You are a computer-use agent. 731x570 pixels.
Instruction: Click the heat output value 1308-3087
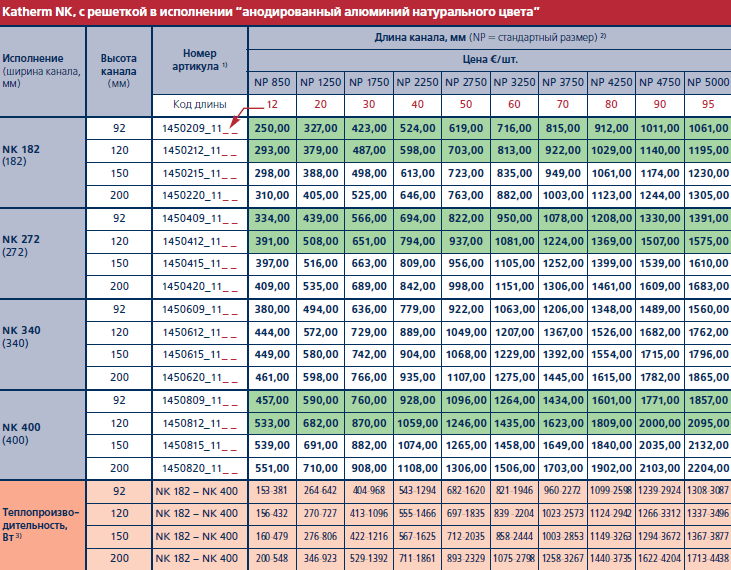tap(708, 491)
